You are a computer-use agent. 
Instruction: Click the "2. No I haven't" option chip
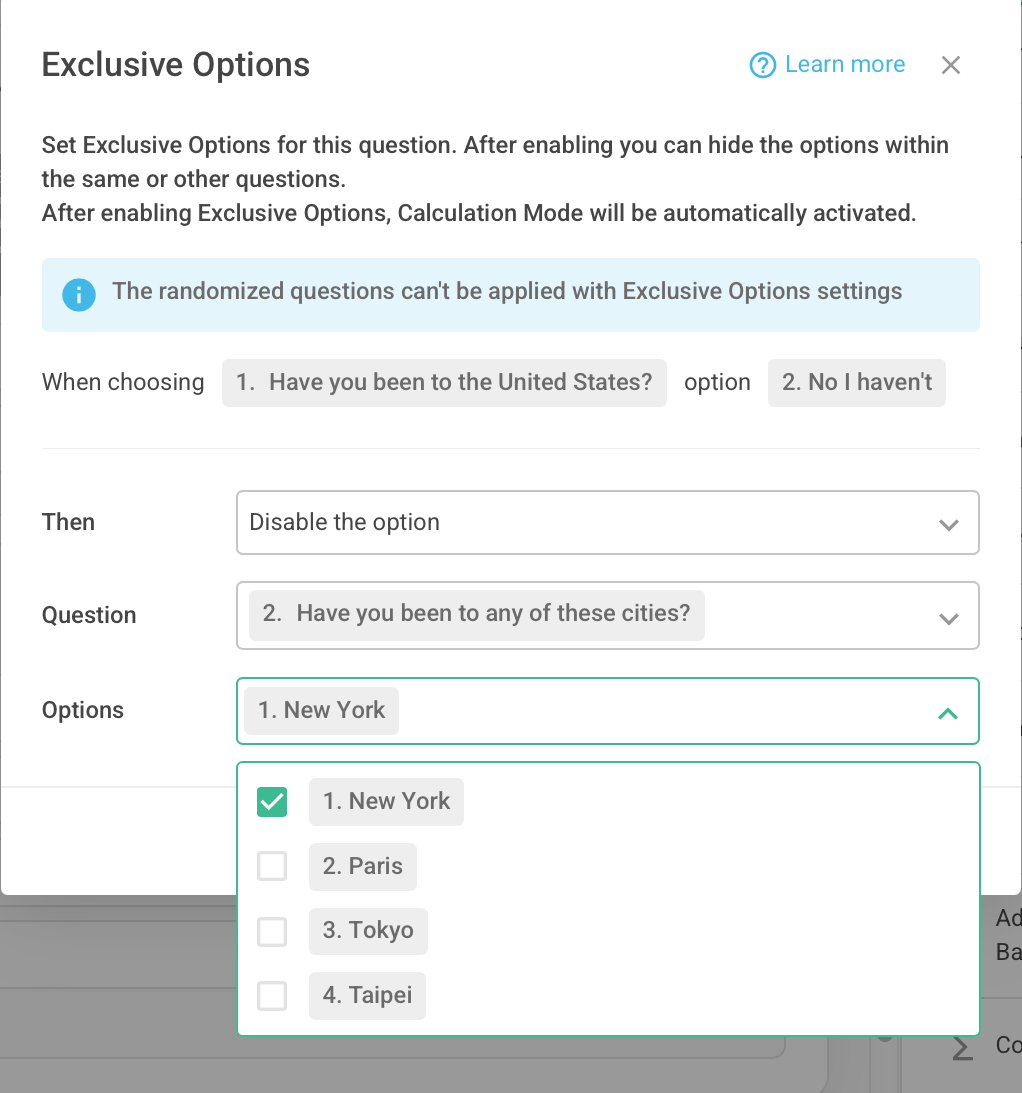coord(856,382)
